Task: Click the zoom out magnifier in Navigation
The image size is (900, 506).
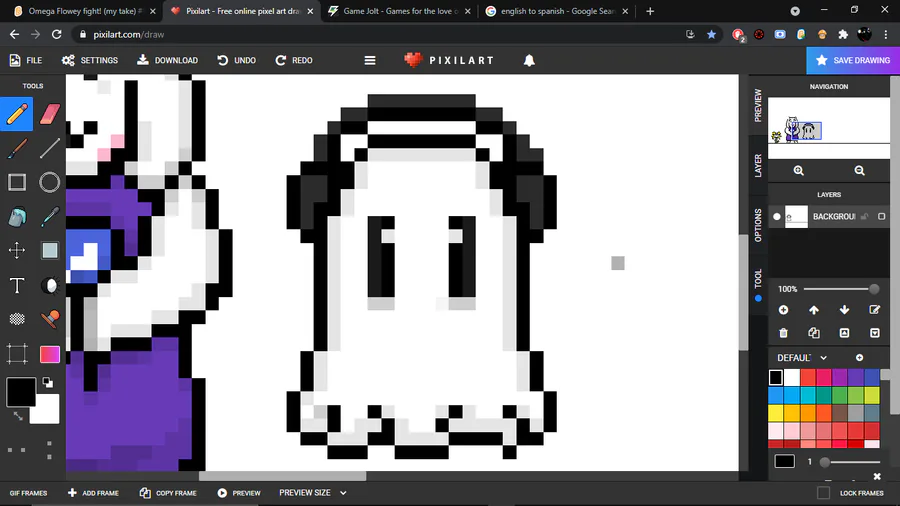Action: [x=859, y=170]
